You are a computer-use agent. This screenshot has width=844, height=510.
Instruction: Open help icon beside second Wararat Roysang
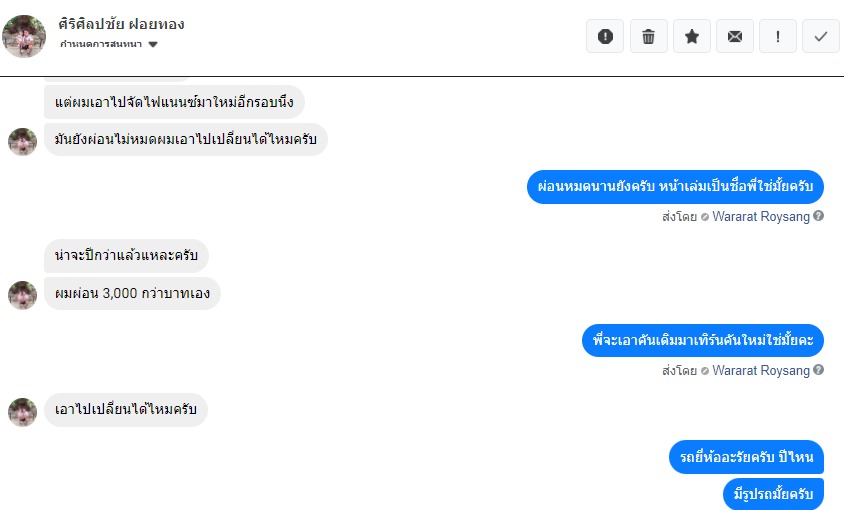click(x=818, y=370)
